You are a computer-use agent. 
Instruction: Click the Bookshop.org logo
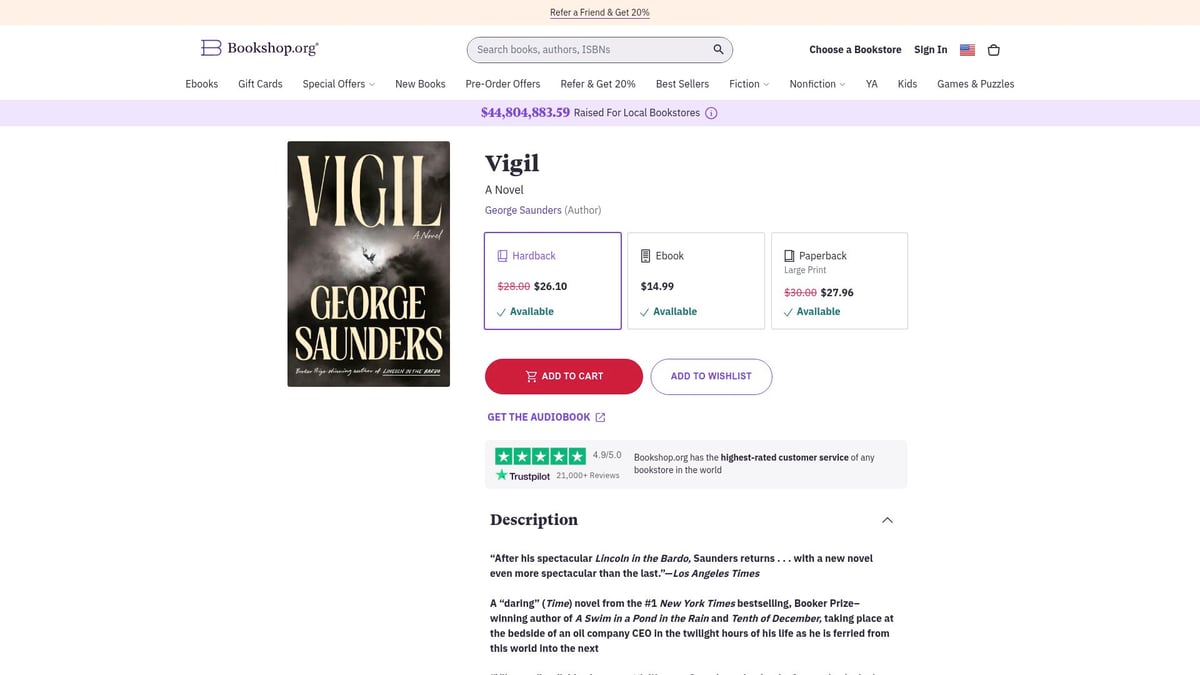(x=258, y=48)
